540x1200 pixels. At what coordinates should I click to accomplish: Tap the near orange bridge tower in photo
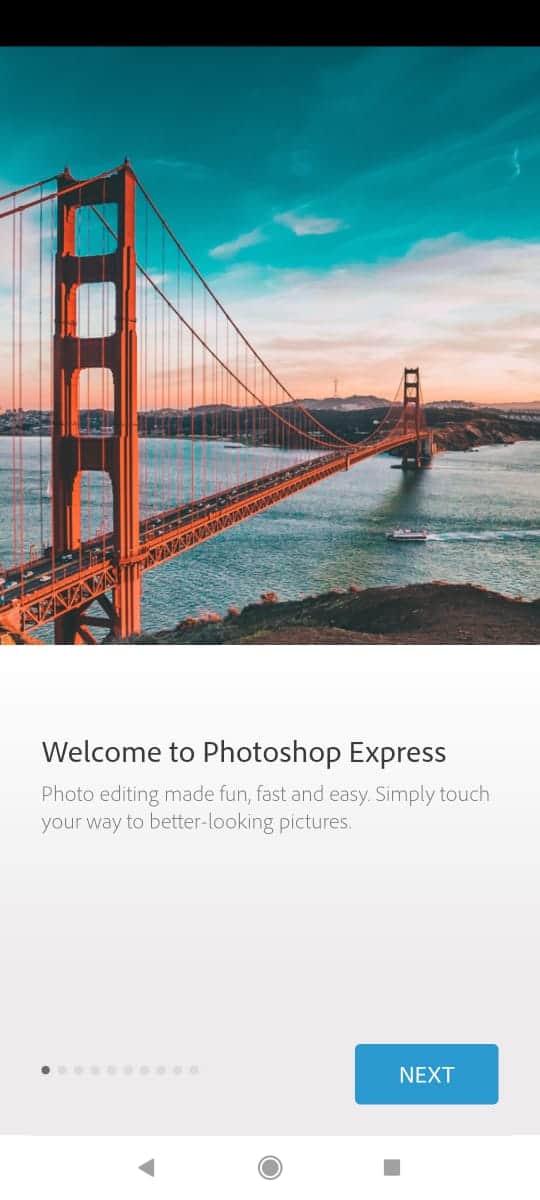(x=98, y=400)
